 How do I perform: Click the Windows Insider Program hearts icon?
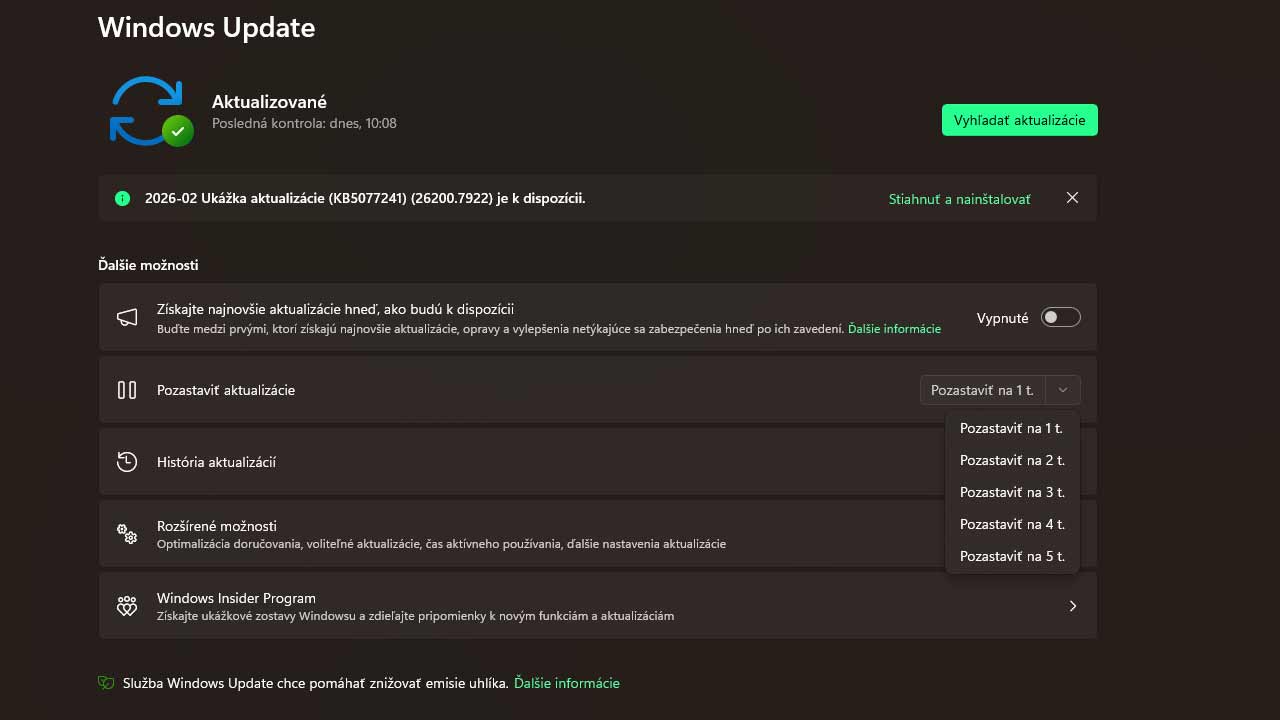[127, 606]
